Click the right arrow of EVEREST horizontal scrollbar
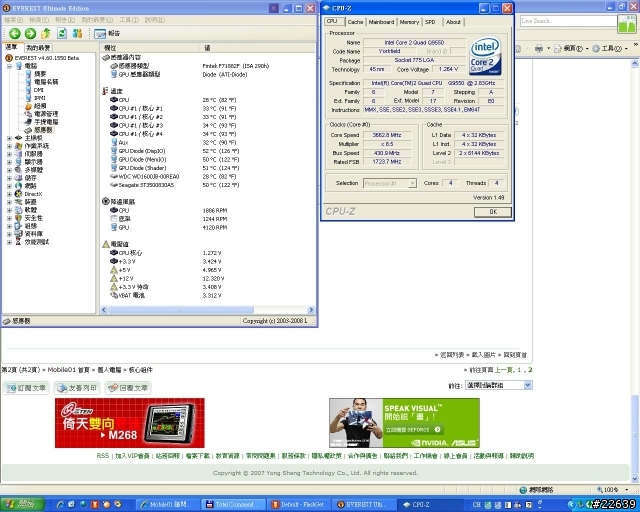This screenshot has height=512, width=640. coord(311,310)
